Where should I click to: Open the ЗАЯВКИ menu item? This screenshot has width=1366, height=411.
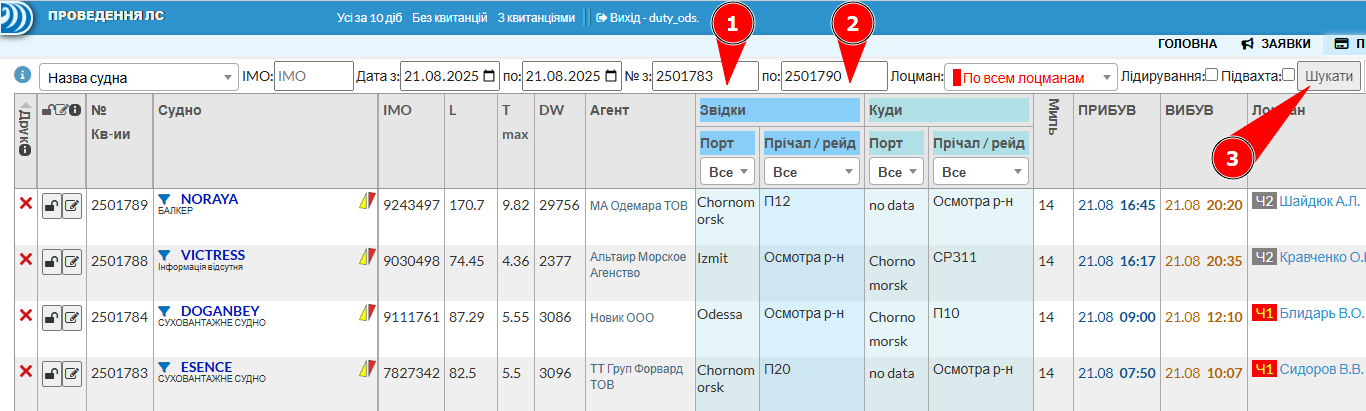pos(1275,44)
